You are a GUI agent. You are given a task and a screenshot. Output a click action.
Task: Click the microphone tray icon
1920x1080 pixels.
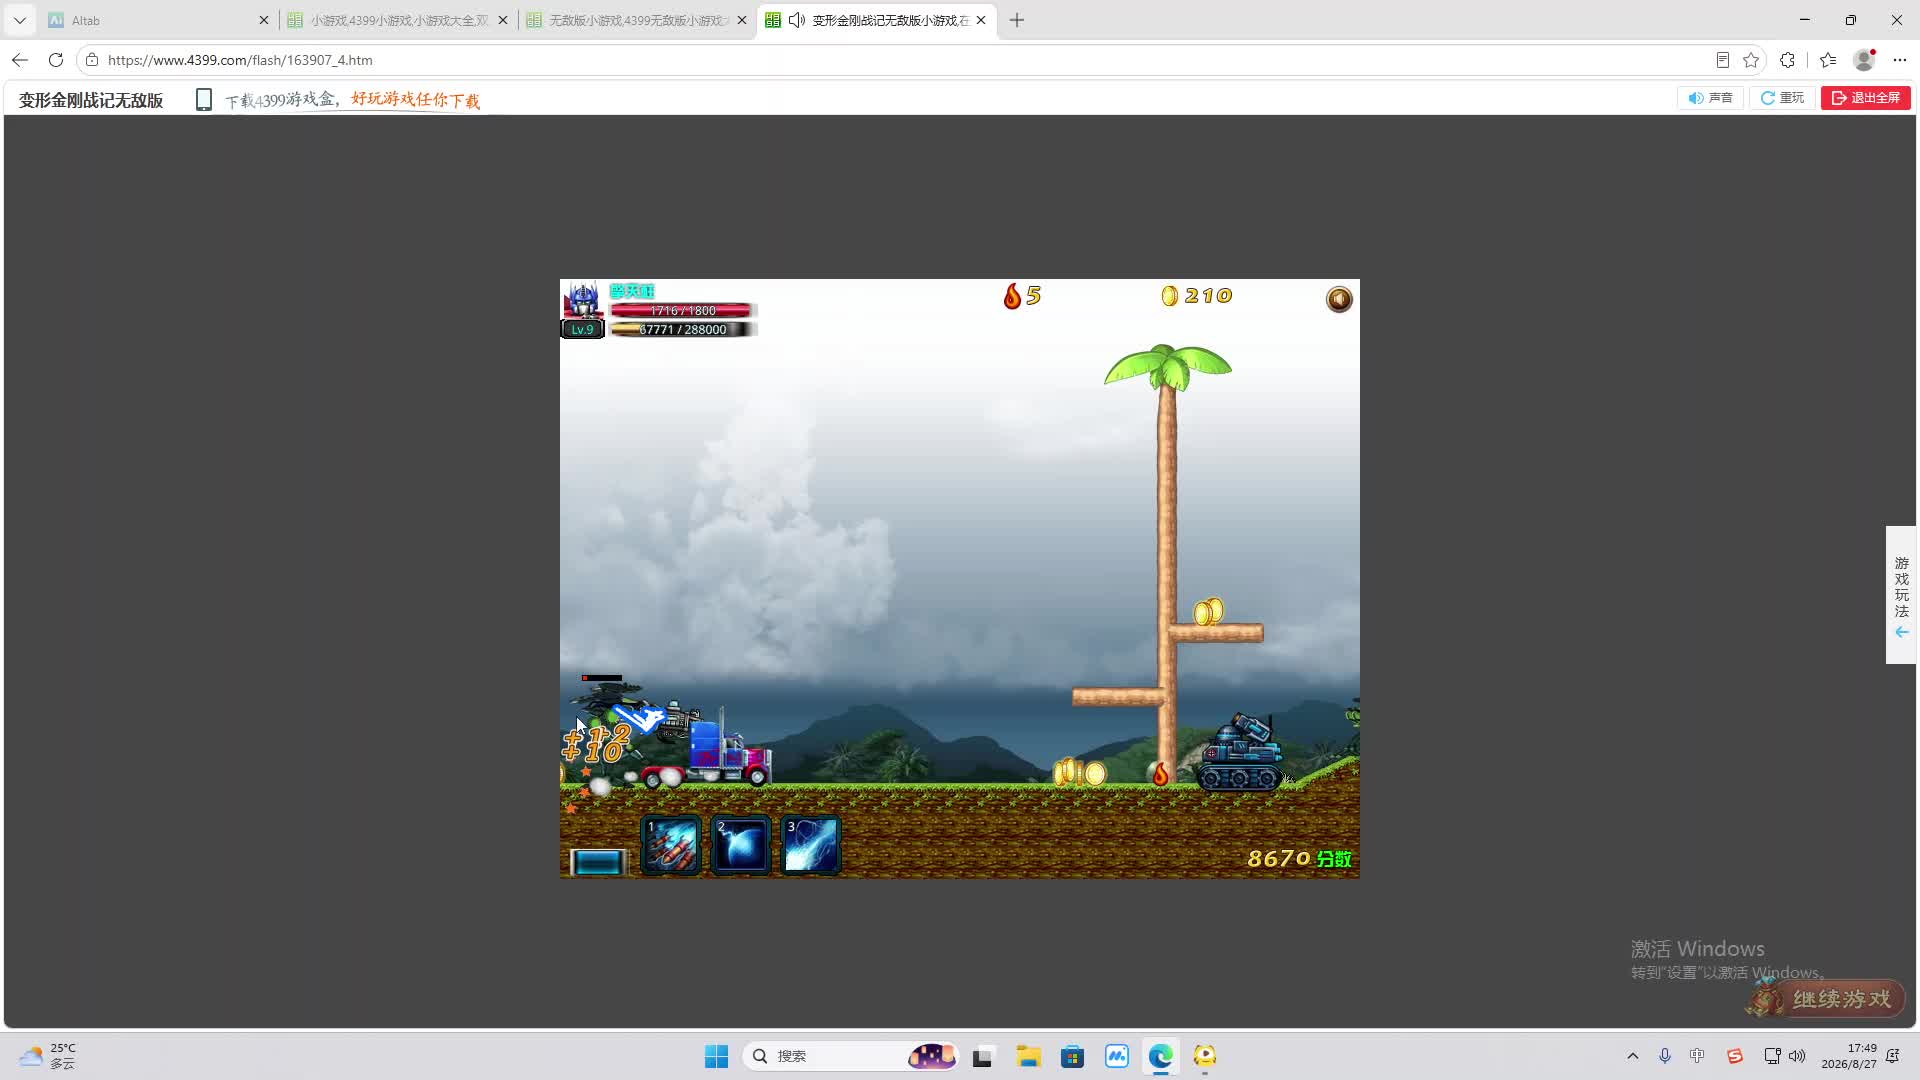(1665, 1056)
